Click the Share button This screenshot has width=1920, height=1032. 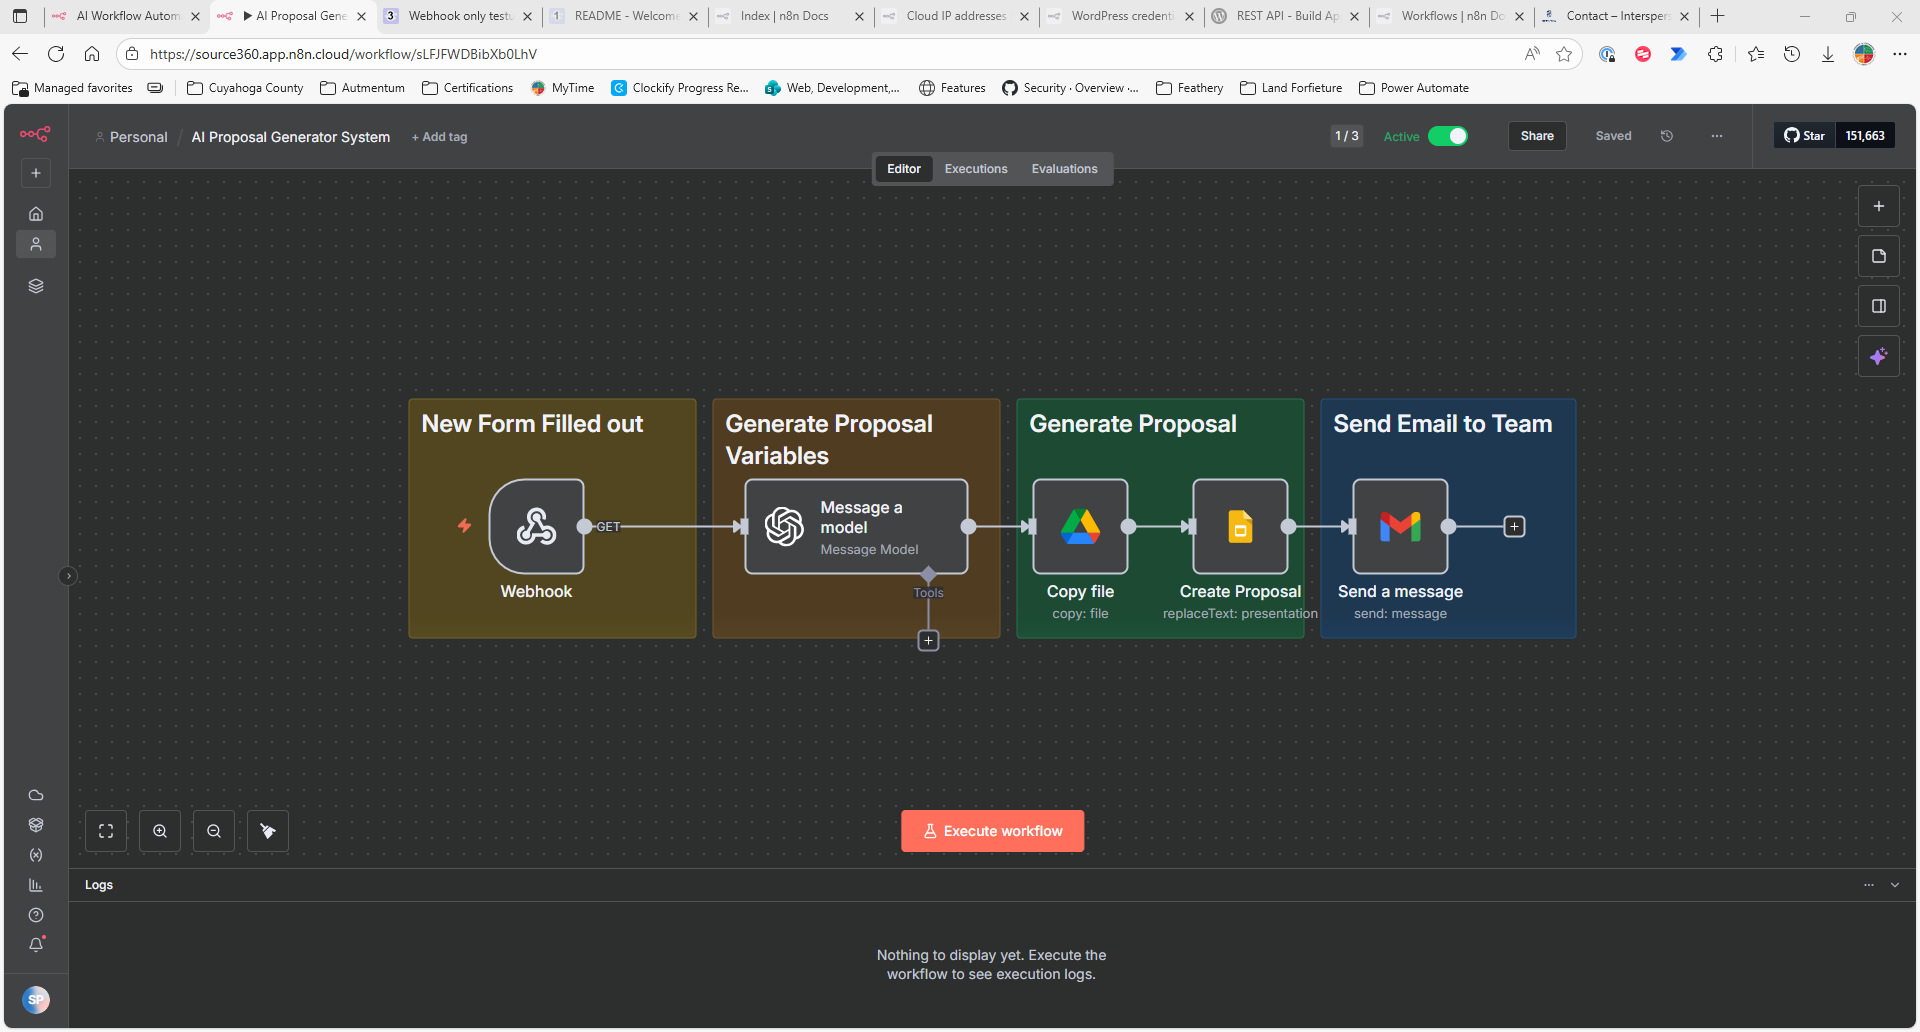1536,136
